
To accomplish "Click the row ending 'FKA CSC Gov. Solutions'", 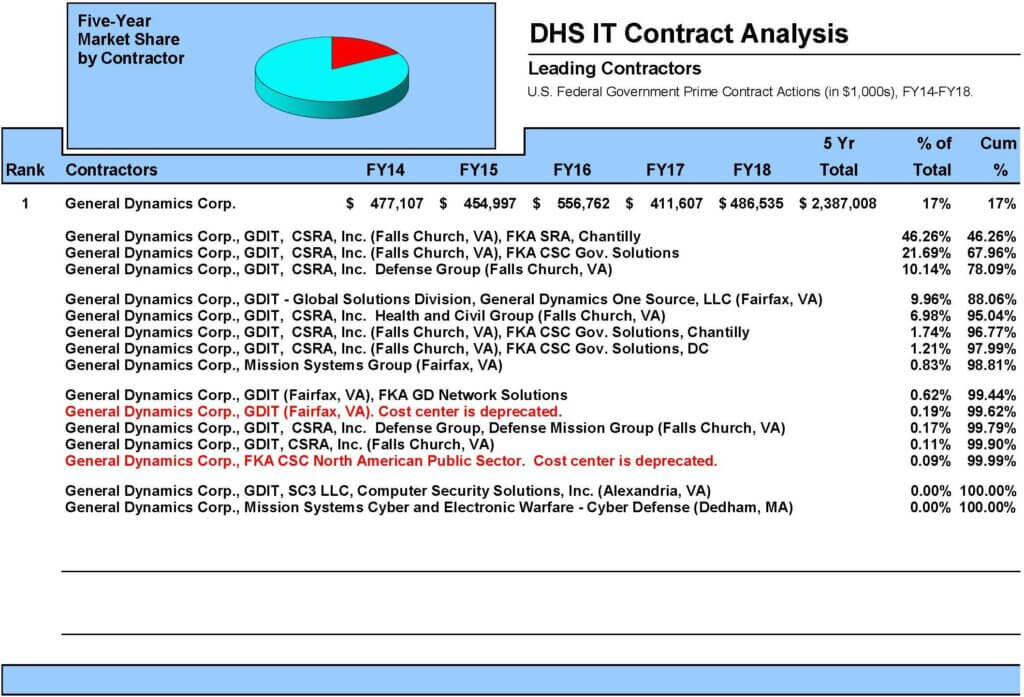I will [372, 253].
